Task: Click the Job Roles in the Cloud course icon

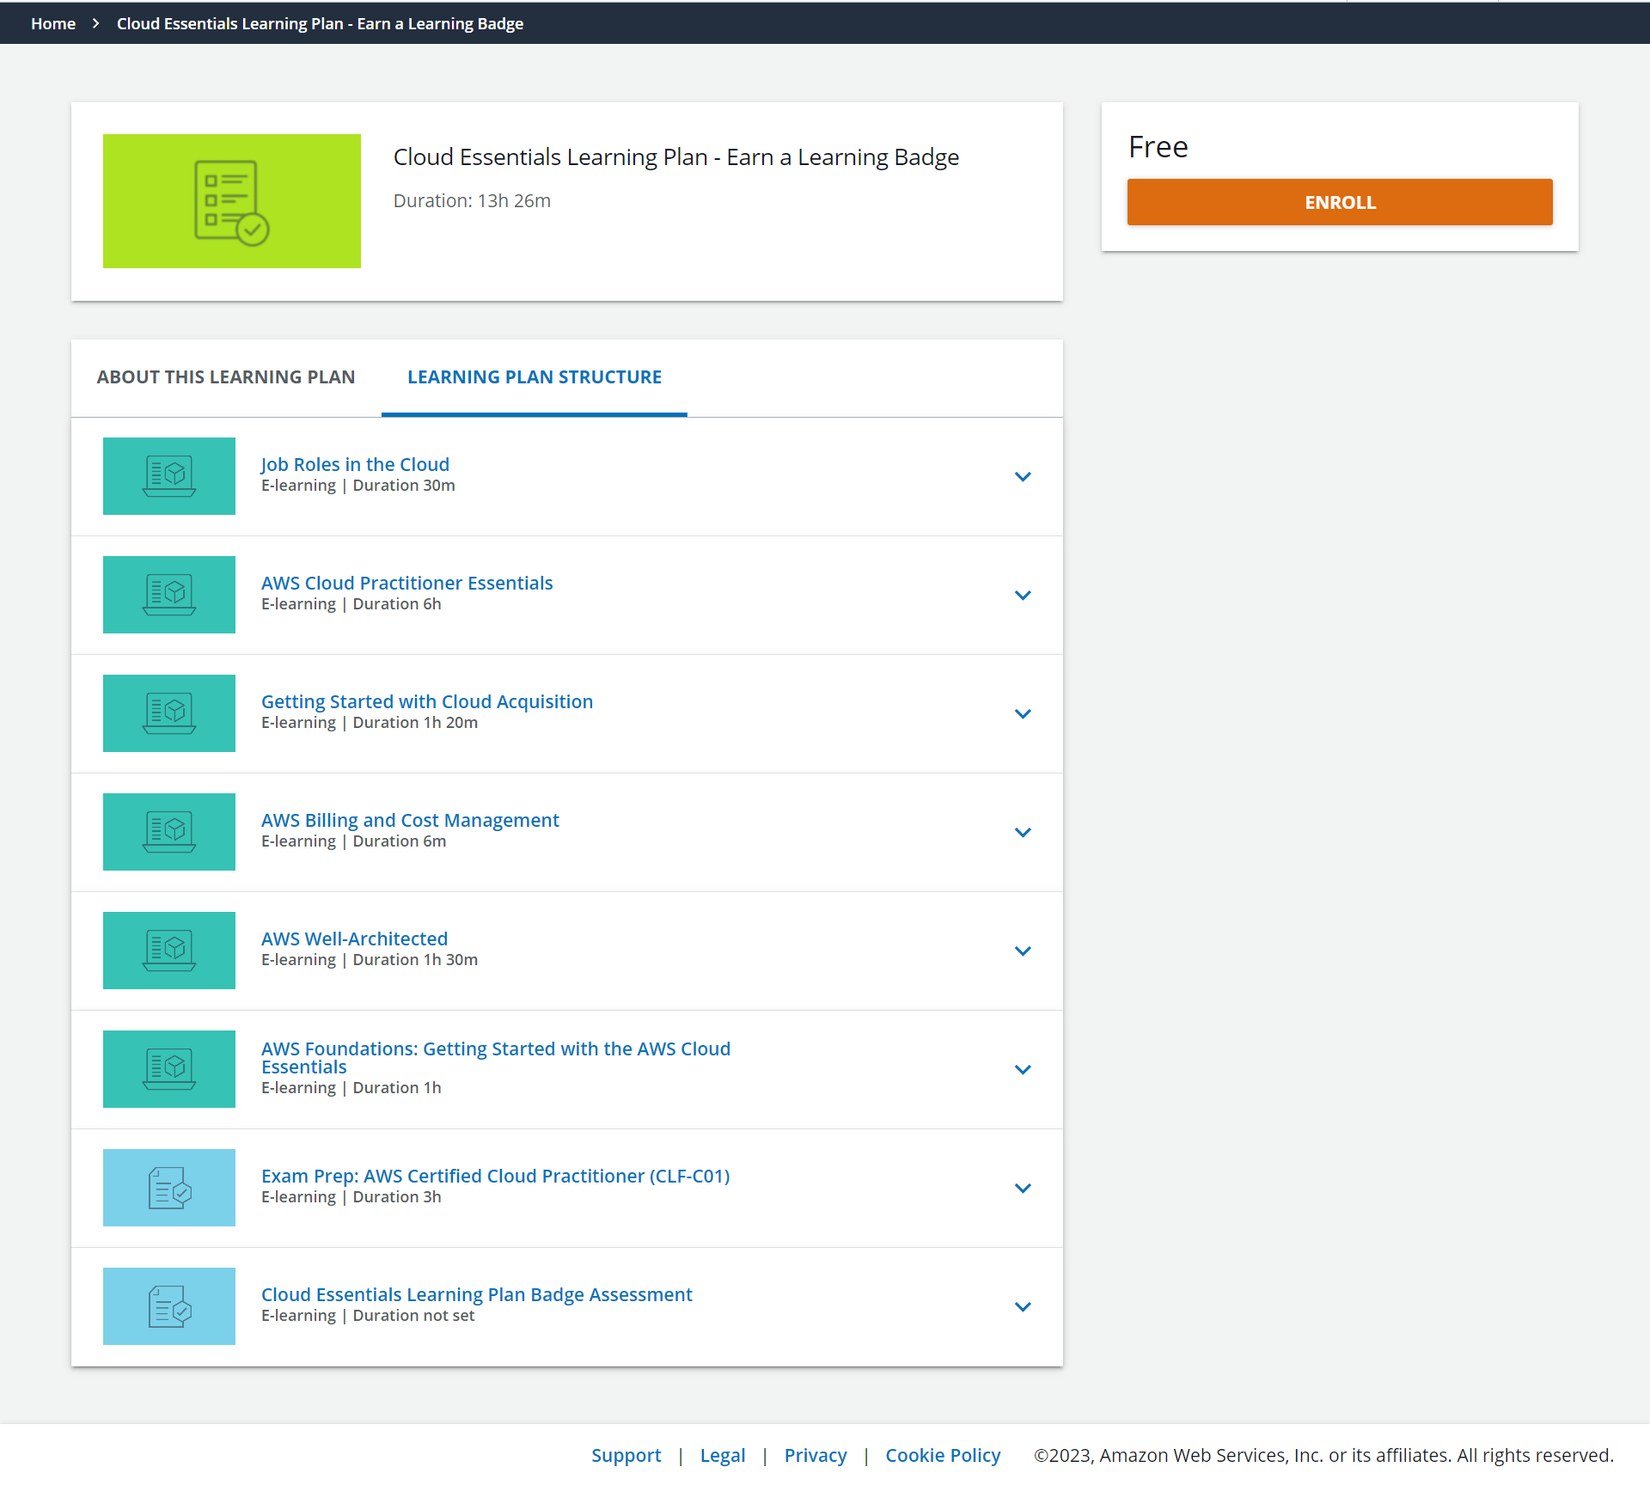Action: [x=169, y=476]
